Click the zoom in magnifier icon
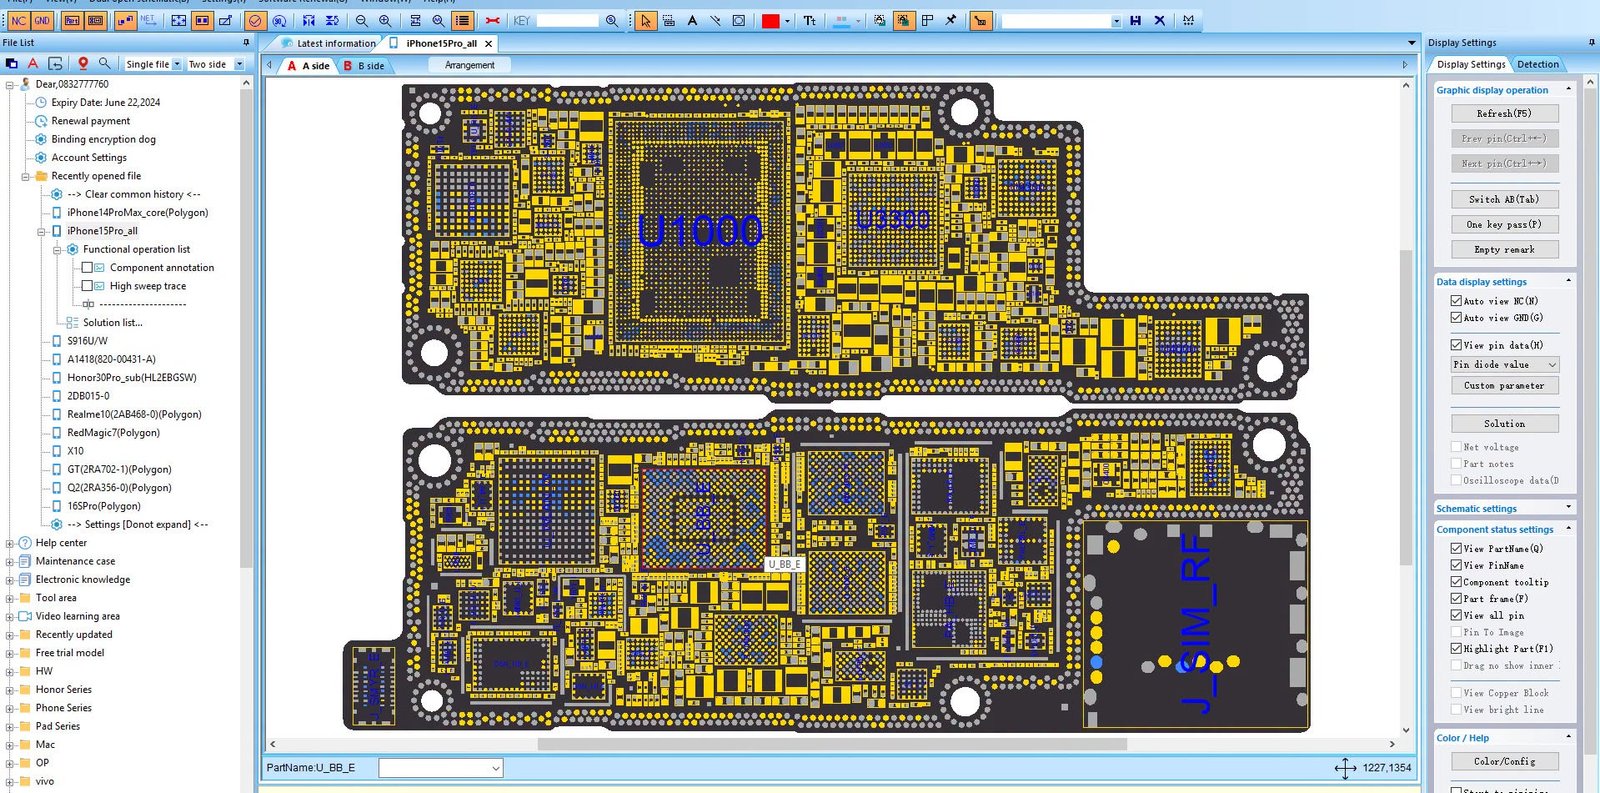Viewport: 1600px width, 793px height. [x=385, y=20]
